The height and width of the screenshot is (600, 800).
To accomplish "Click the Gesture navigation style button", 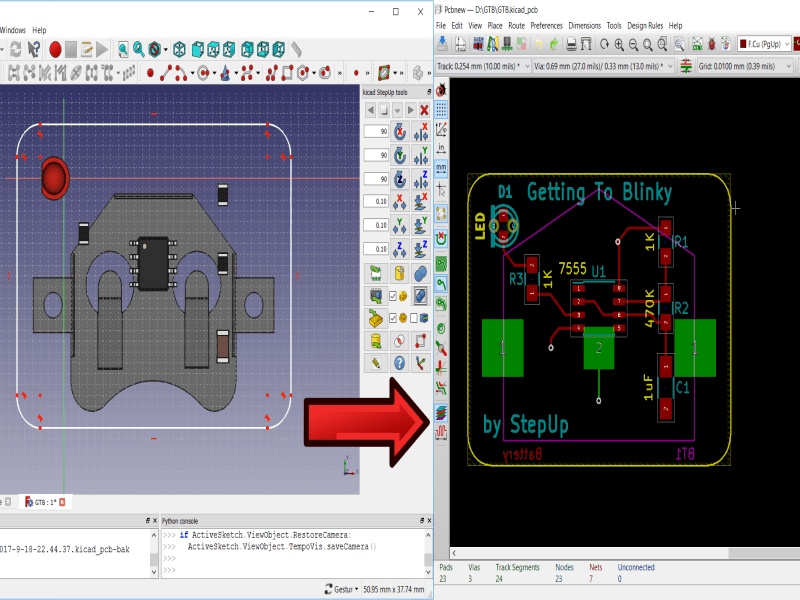I will pyautogui.click(x=340, y=589).
